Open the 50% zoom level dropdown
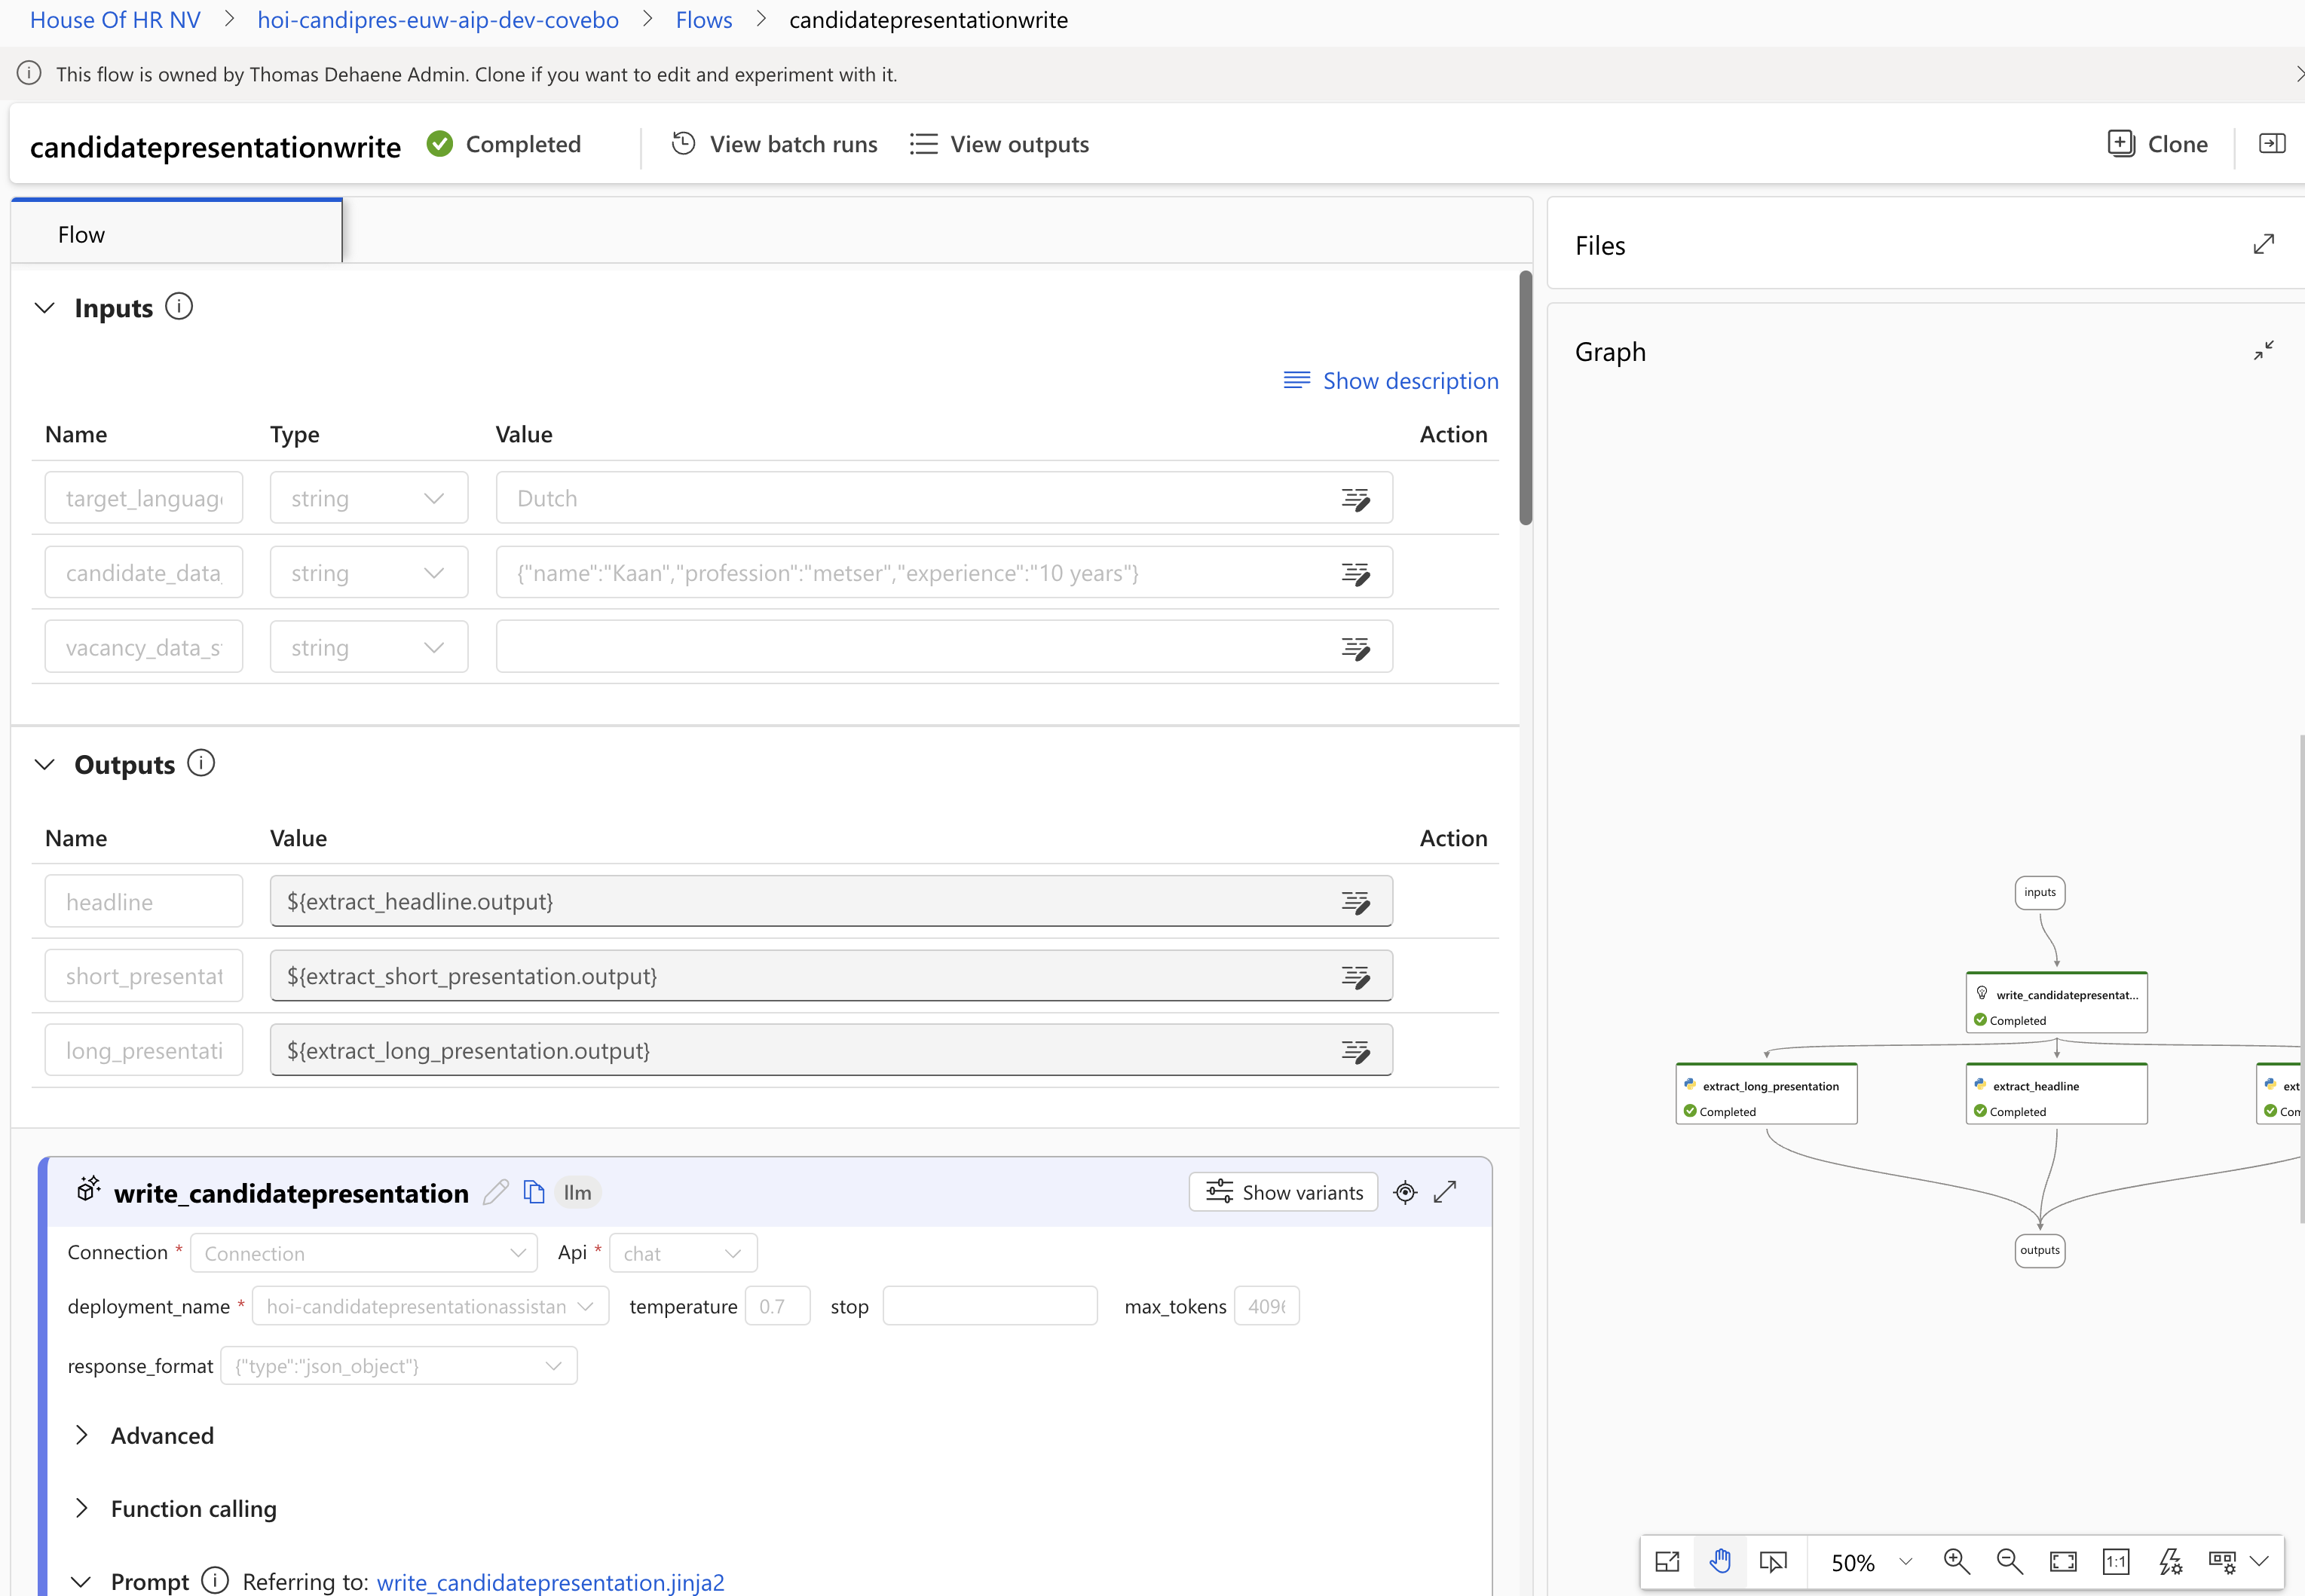This screenshot has width=2305, height=1596. (x=1871, y=1562)
